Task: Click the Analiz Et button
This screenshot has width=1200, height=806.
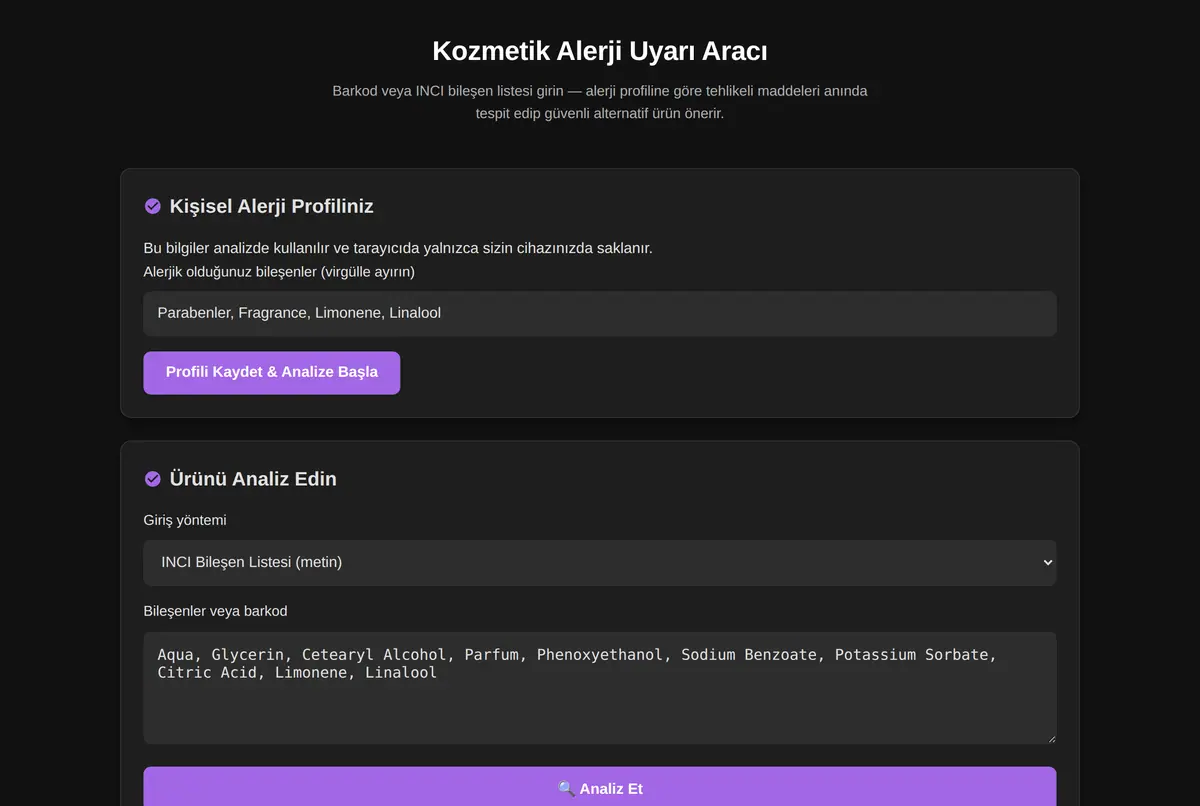Action: pyautogui.click(x=600, y=788)
